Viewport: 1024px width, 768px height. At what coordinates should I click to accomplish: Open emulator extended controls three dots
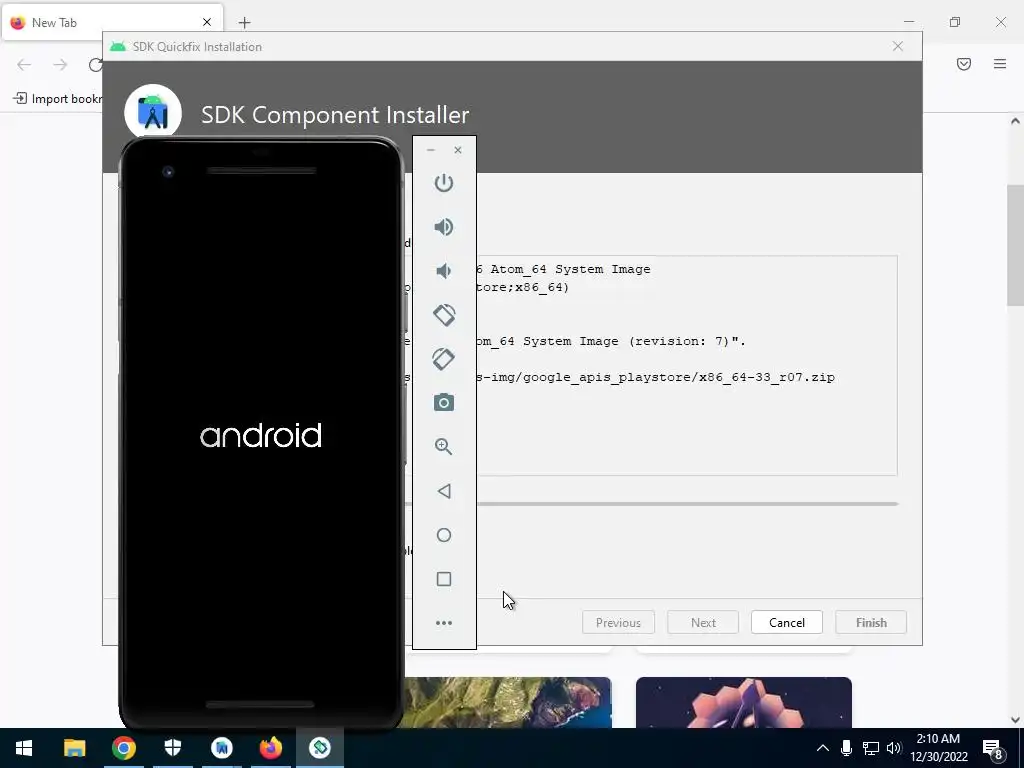(443, 623)
